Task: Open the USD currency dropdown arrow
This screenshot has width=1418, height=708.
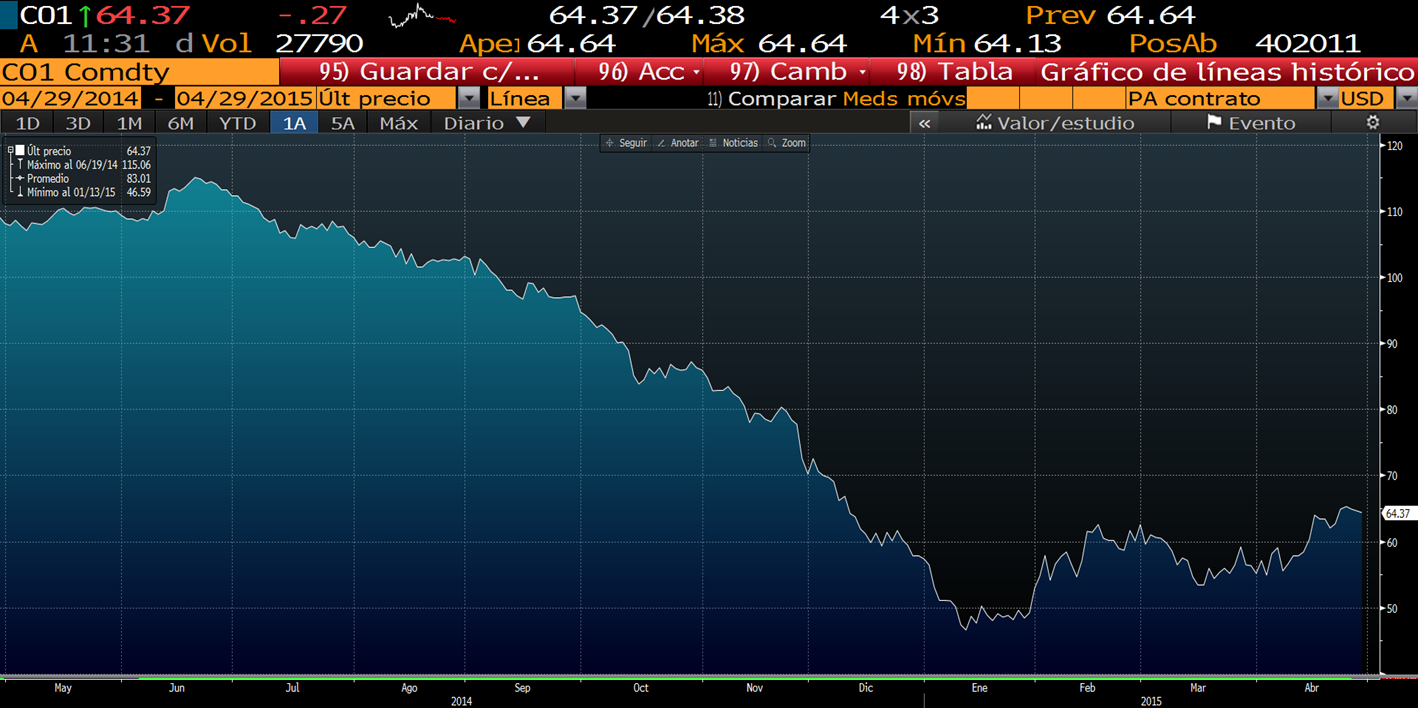Action: (x=1406, y=98)
